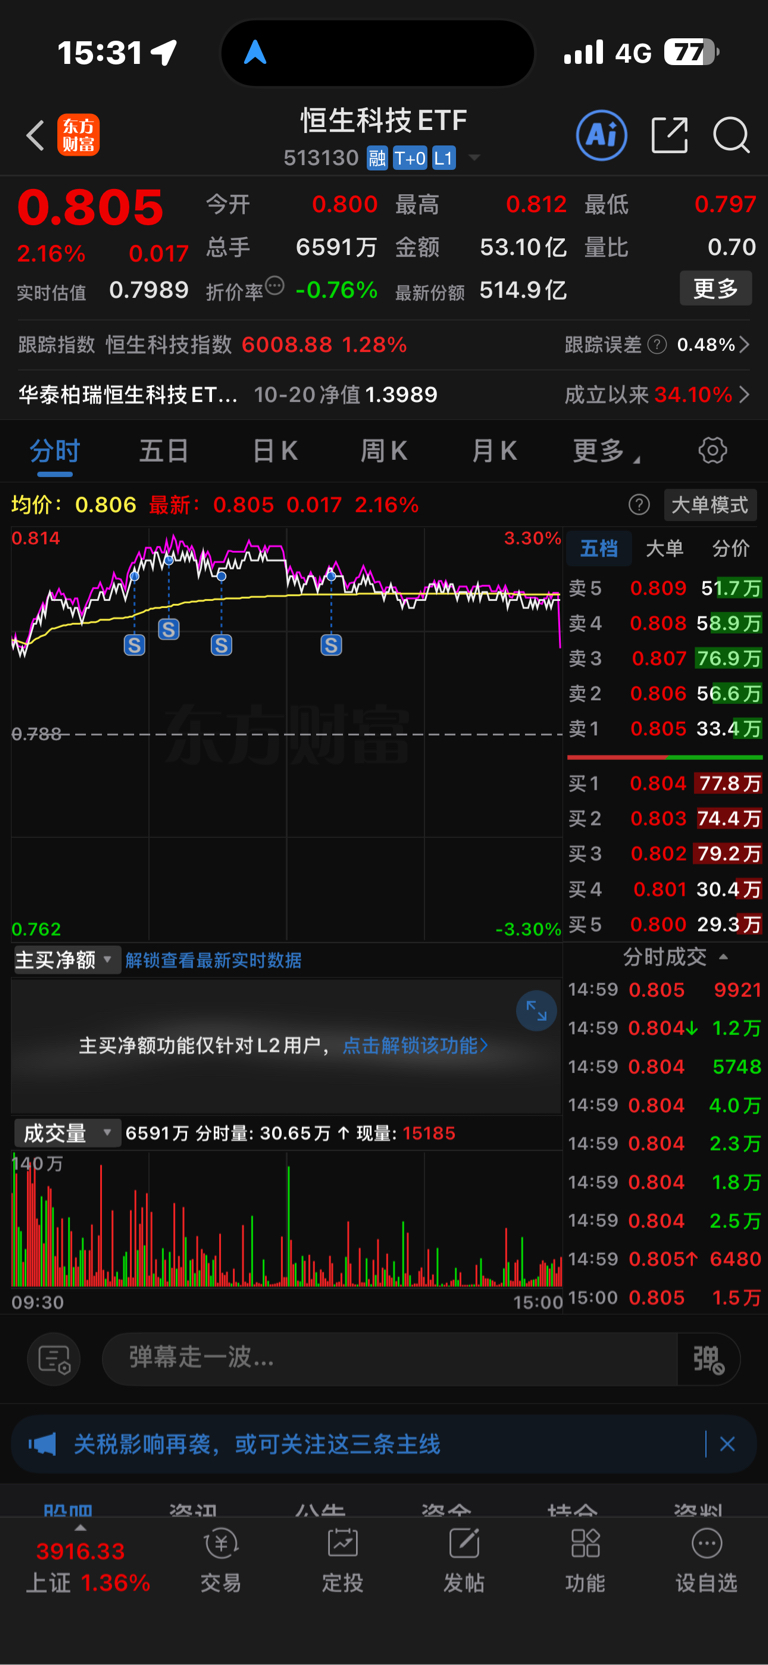Expand the 上证 index ticker arrow
768x1665 pixels.
(80, 1528)
